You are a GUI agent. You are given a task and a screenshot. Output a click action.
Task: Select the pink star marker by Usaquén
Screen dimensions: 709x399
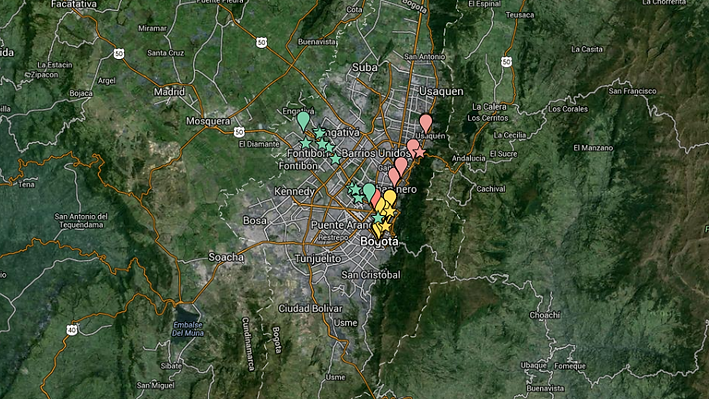click(420, 152)
